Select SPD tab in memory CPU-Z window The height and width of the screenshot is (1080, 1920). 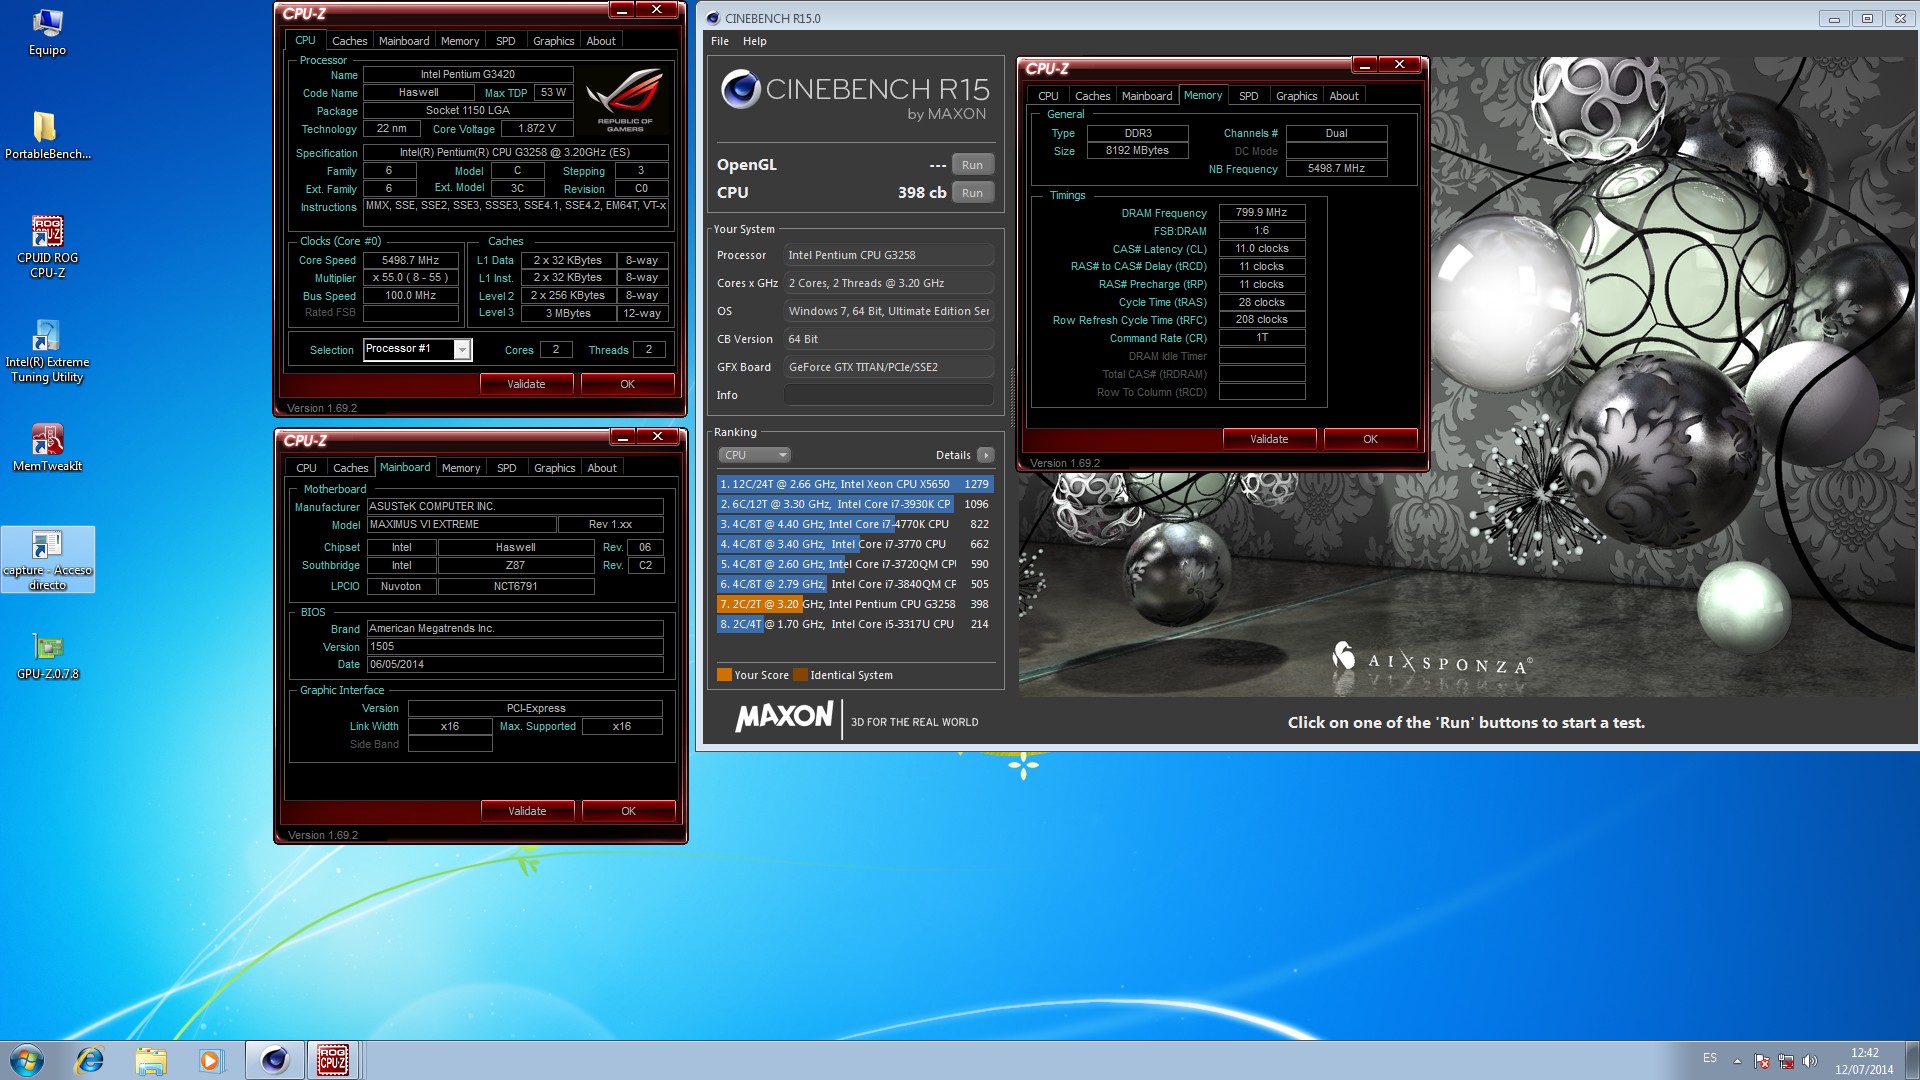point(1249,96)
